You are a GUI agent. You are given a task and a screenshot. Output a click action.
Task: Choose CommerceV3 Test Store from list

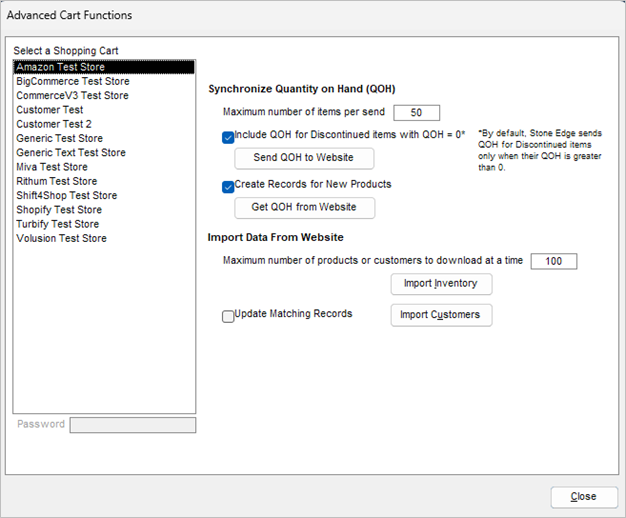pyautogui.click(x=104, y=96)
